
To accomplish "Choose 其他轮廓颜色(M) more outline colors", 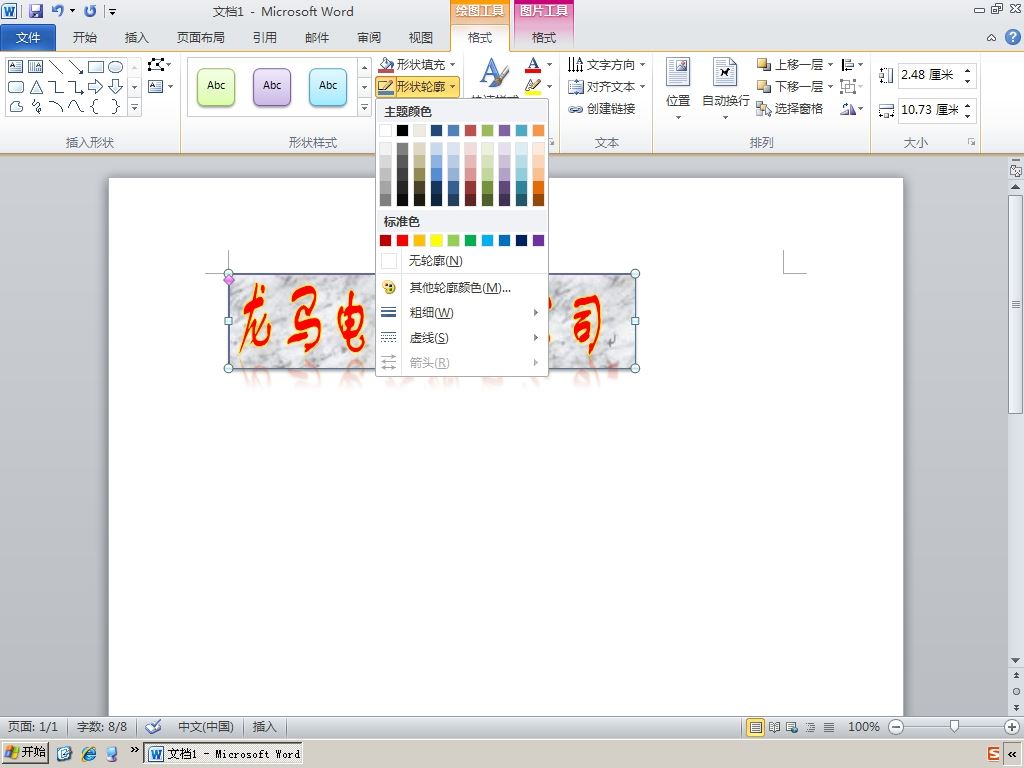I will [460, 287].
